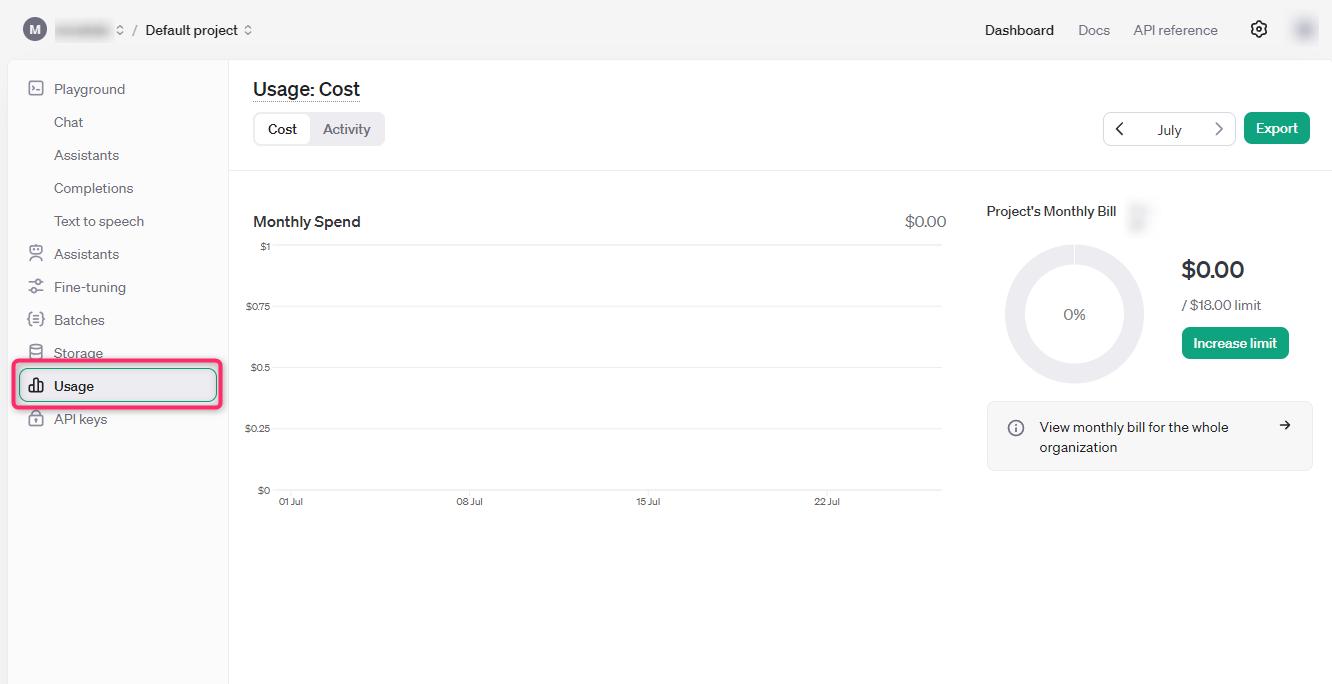Click the 0% donut progress chart

pyautogui.click(x=1074, y=314)
